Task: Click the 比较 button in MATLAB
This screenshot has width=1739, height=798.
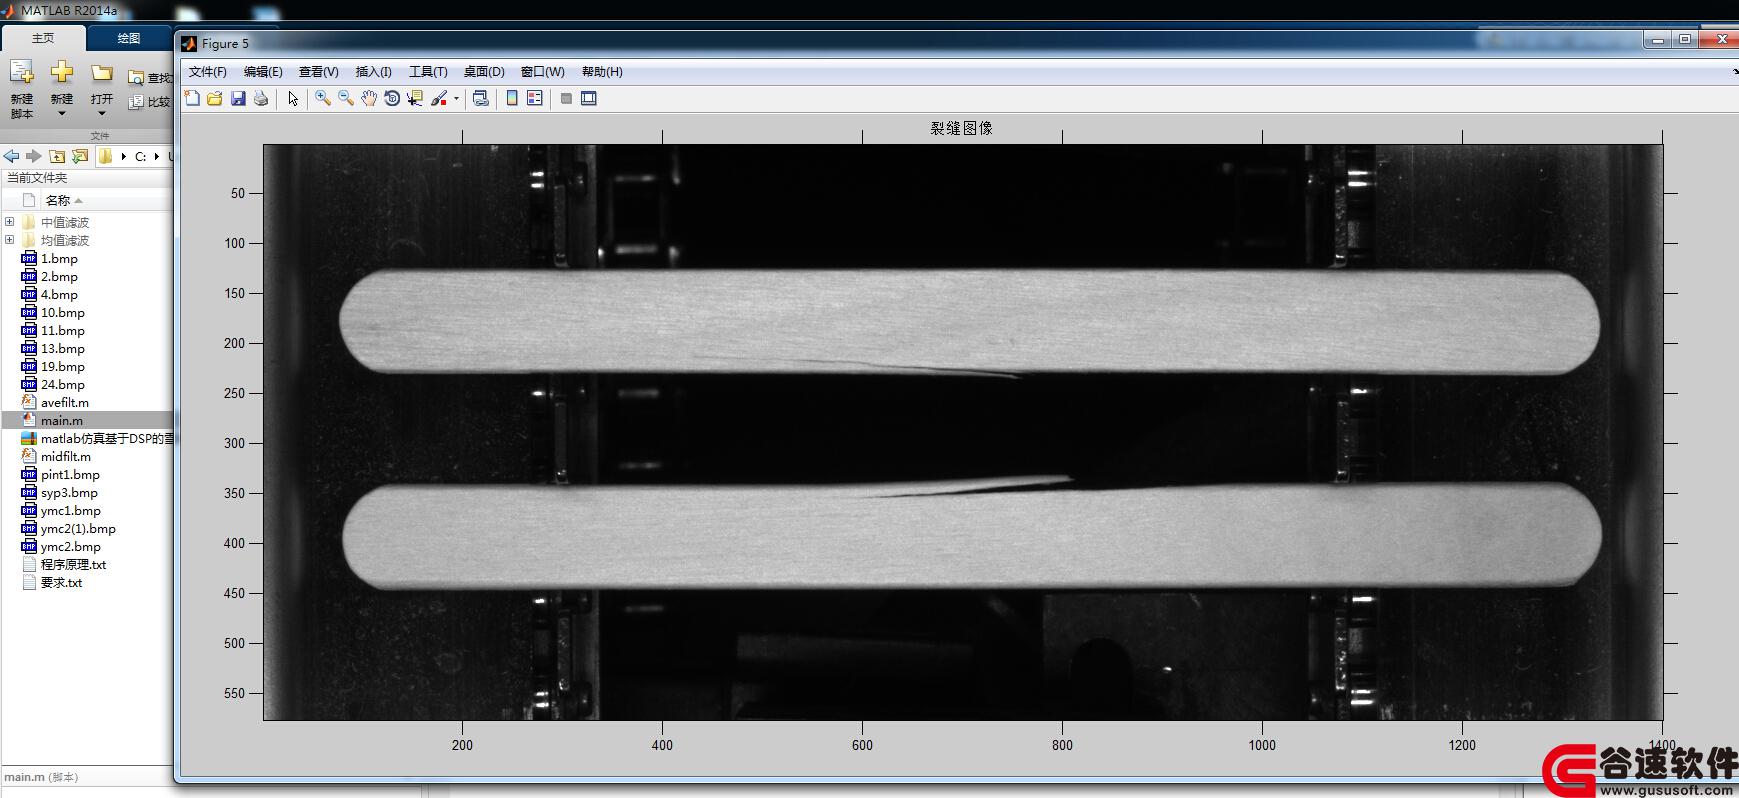Action: point(150,102)
